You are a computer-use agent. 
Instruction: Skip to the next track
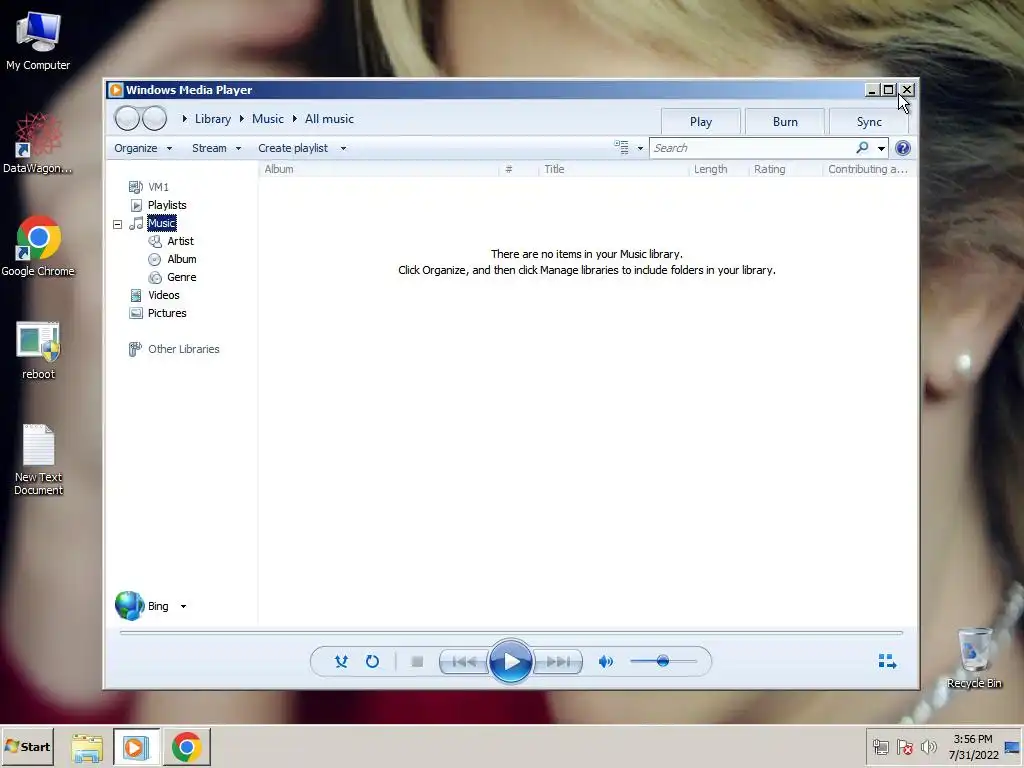[558, 662]
